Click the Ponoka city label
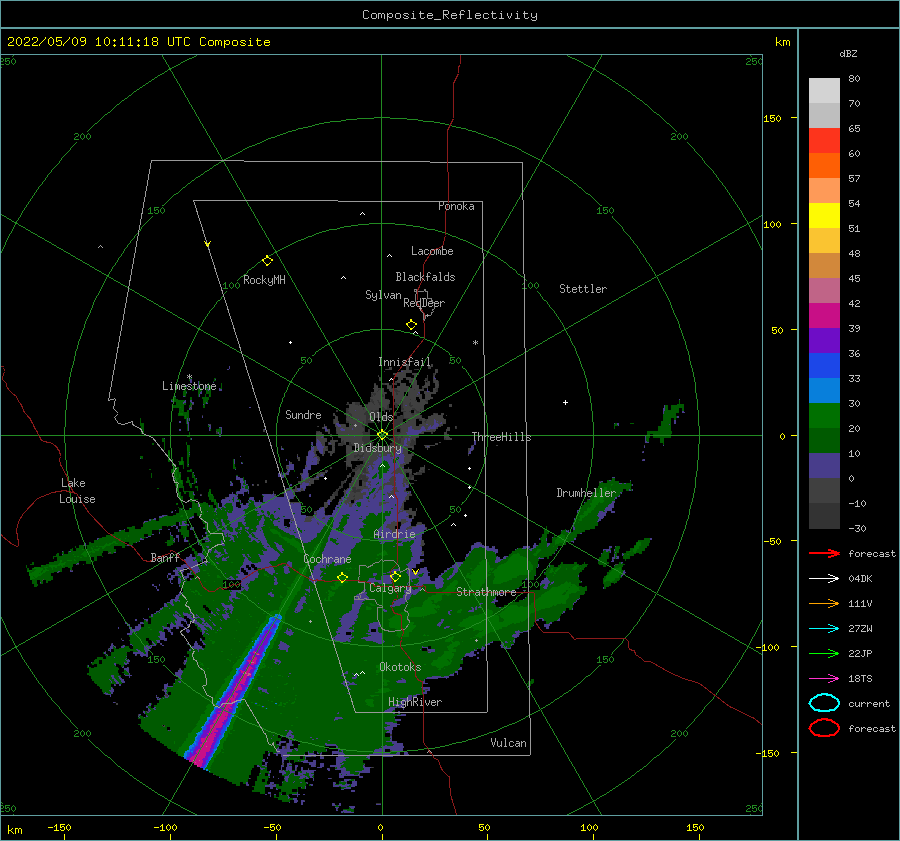Image resolution: width=900 pixels, height=841 pixels. tap(456, 206)
